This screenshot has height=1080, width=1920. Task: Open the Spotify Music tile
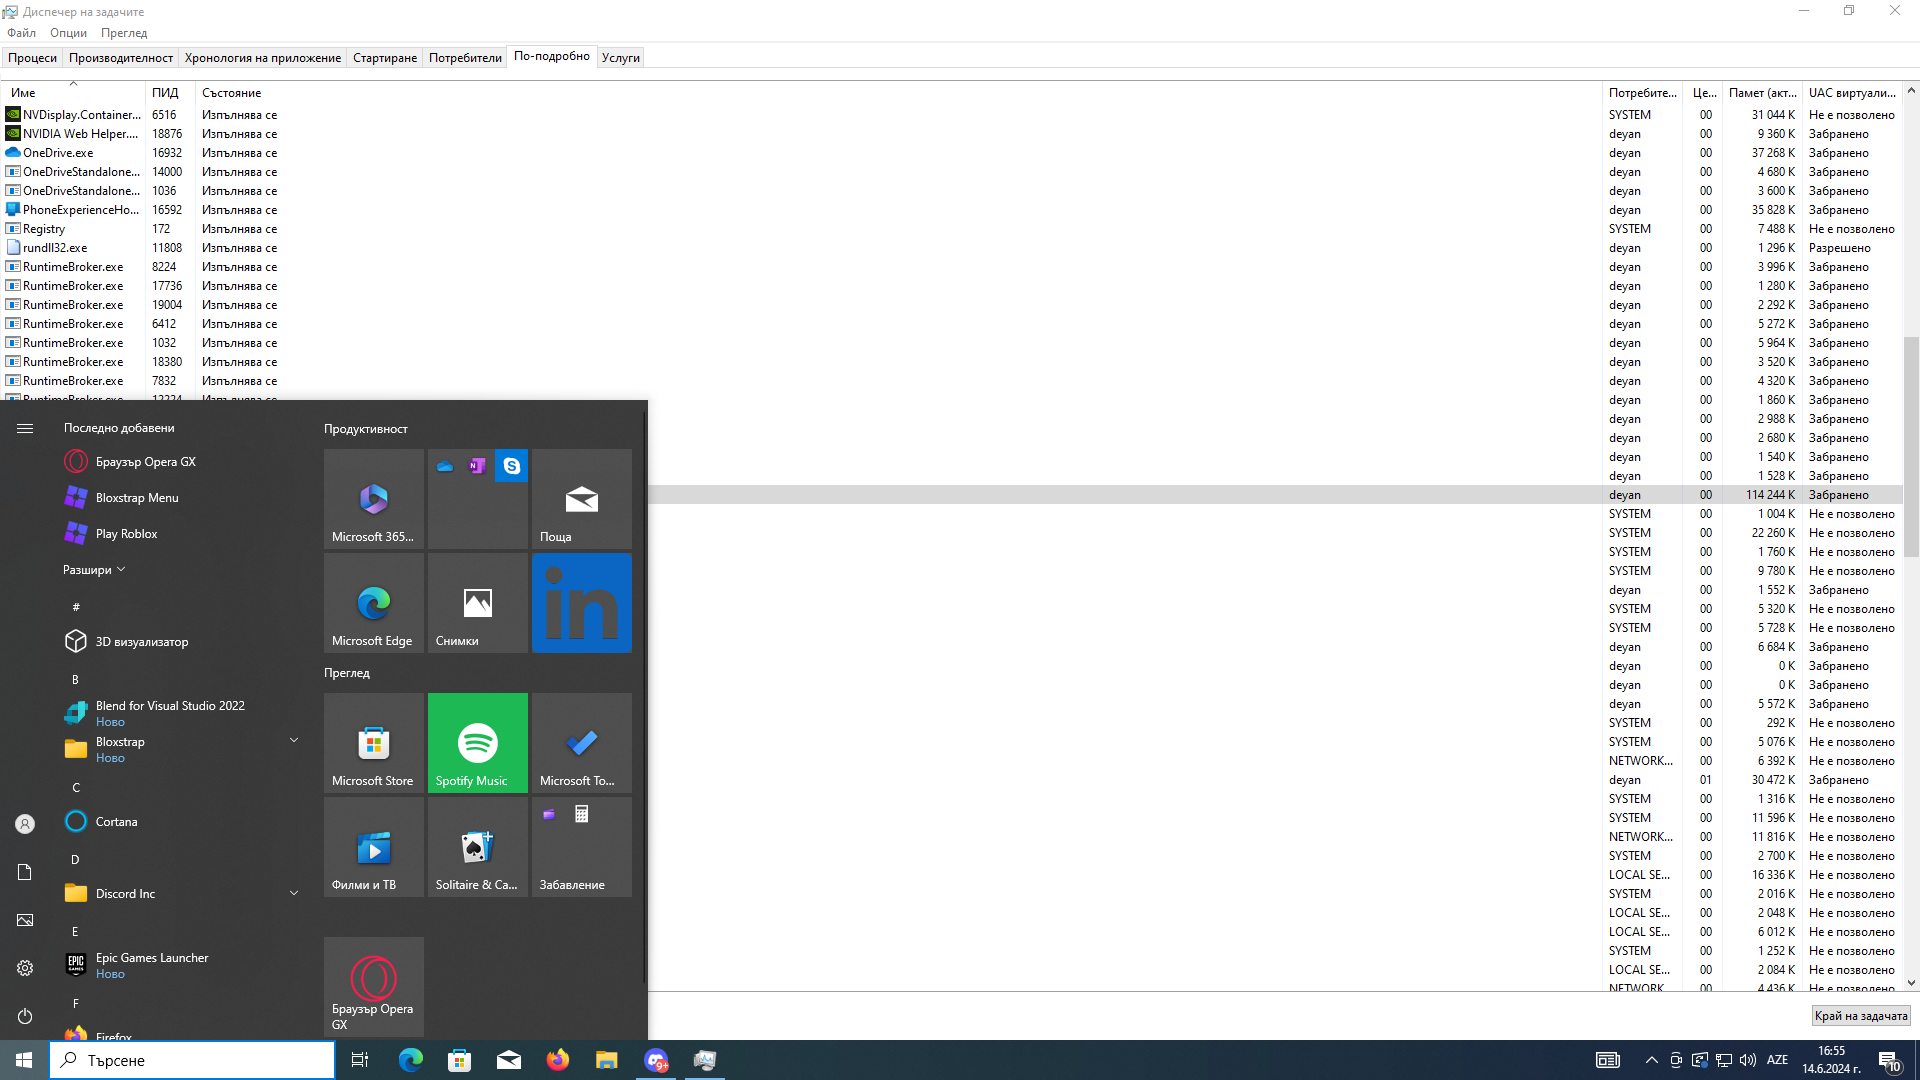click(477, 742)
